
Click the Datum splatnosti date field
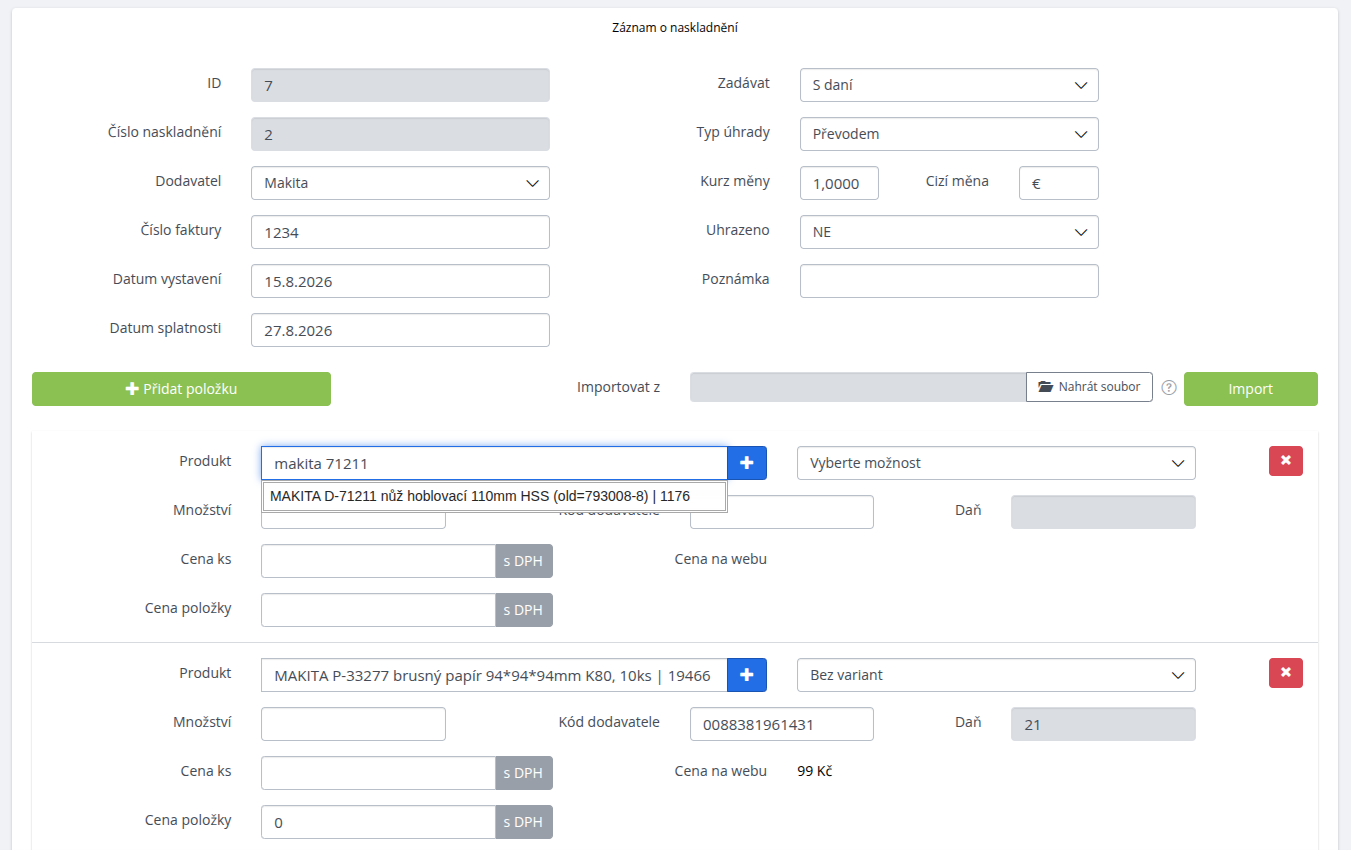tap(400, 330)
